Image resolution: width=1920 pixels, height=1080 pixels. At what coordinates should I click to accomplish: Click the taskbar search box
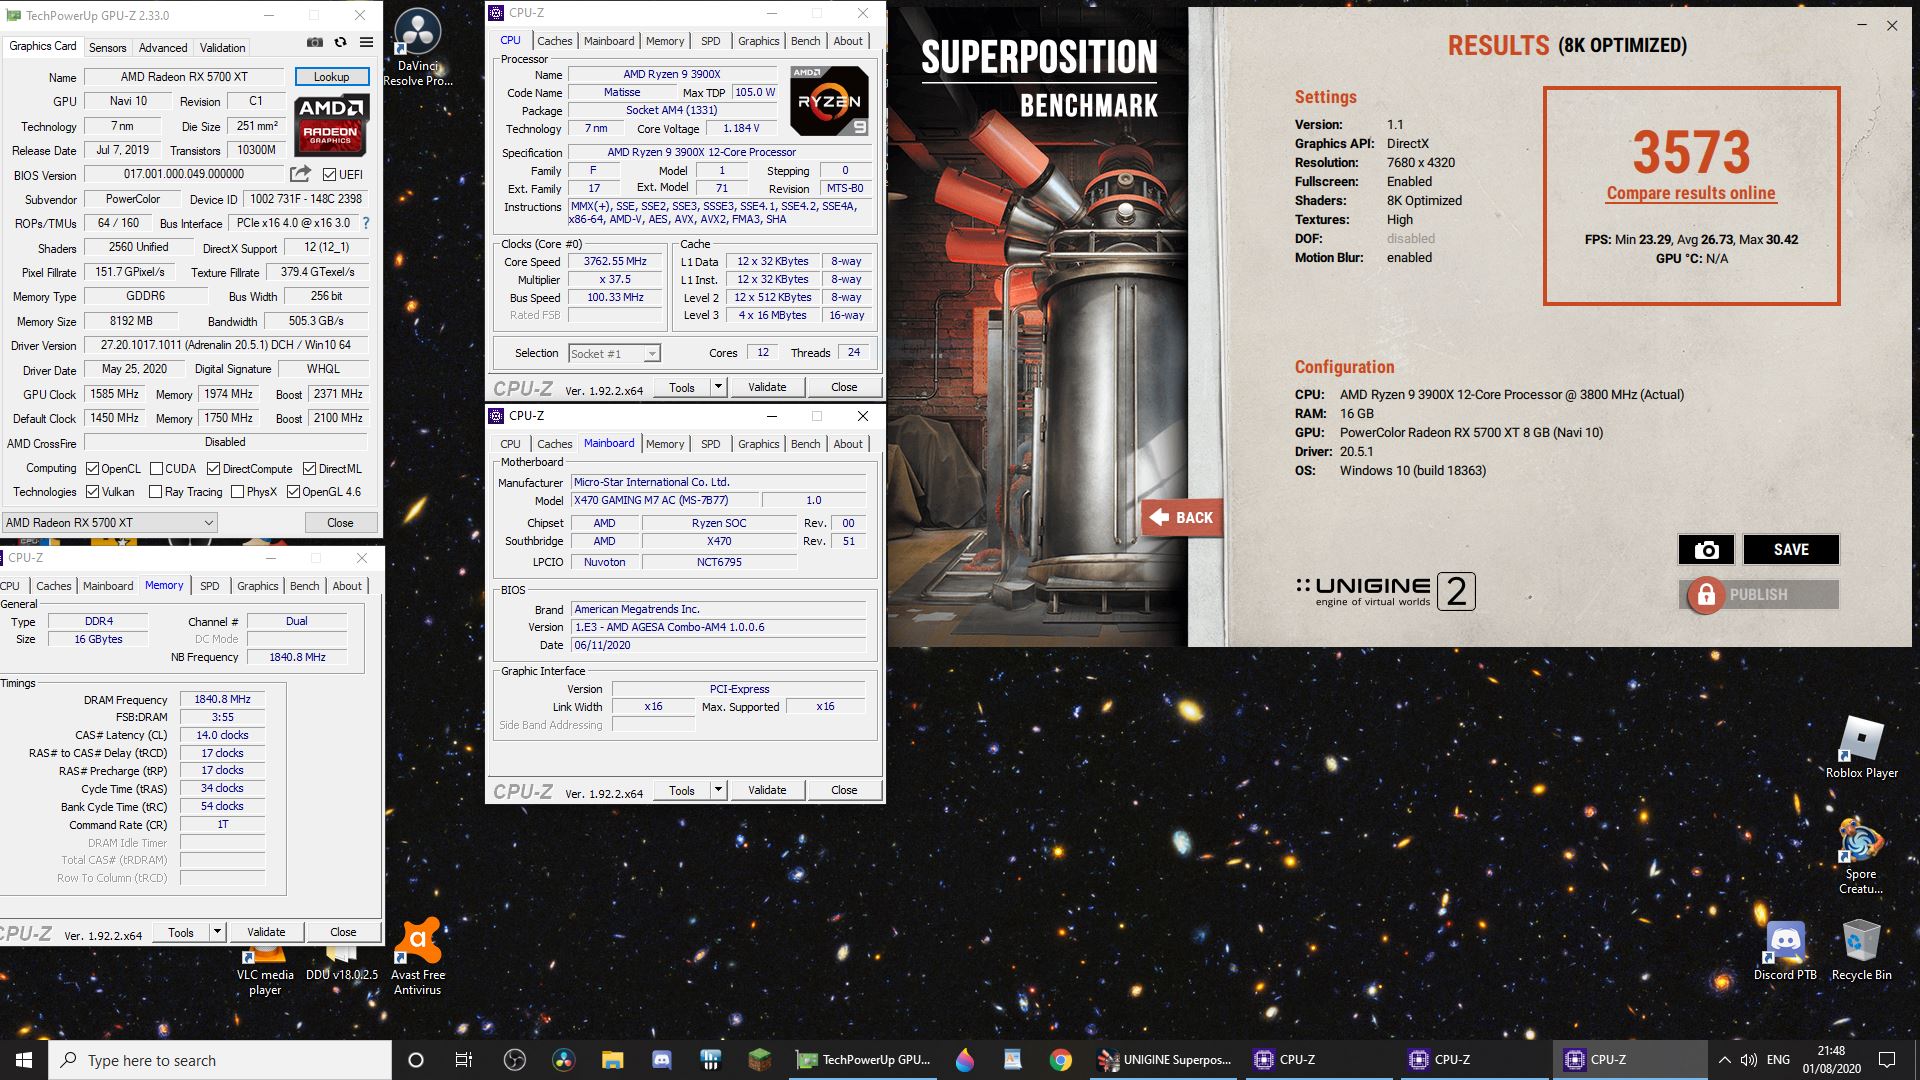click(220, 1060)
